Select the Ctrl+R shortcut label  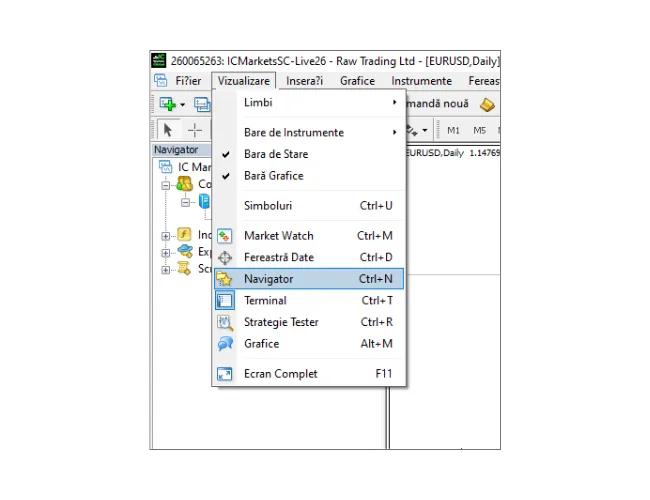[x=376, y=322]
